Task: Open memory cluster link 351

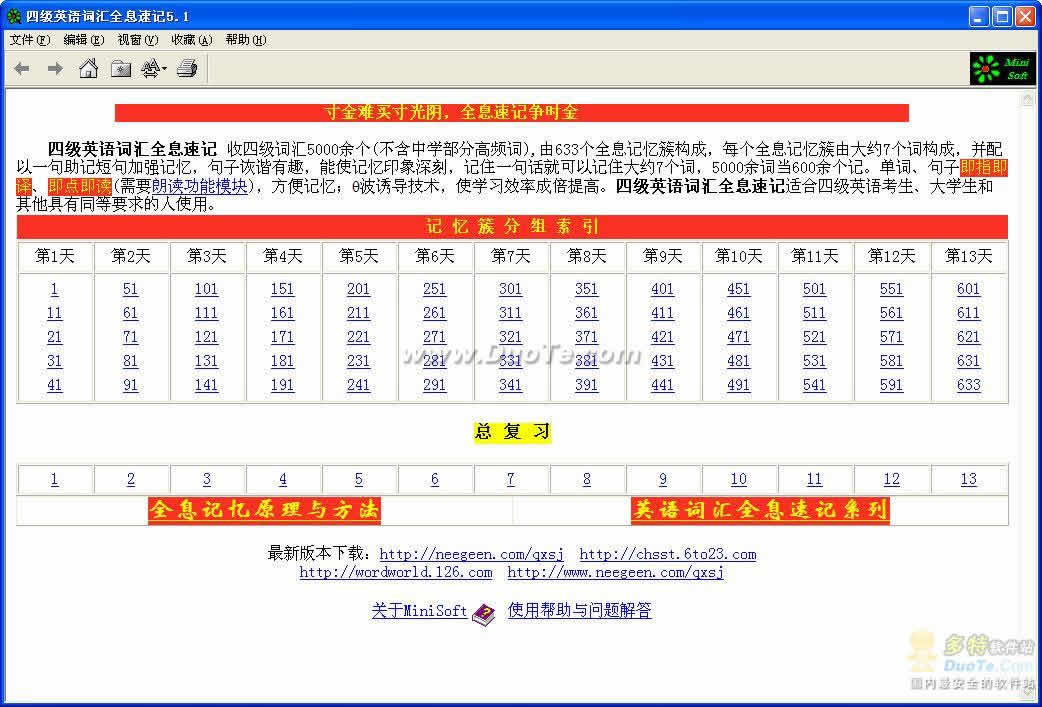Action: tap(586, 289)
